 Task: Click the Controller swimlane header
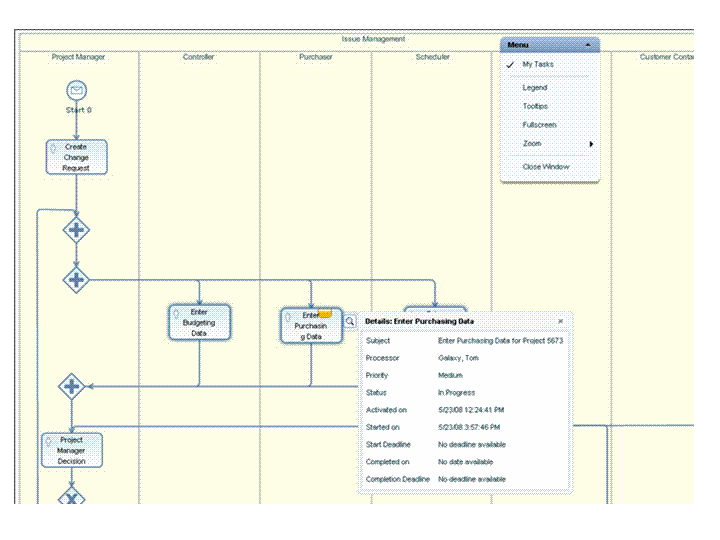[x=198, y=57]
